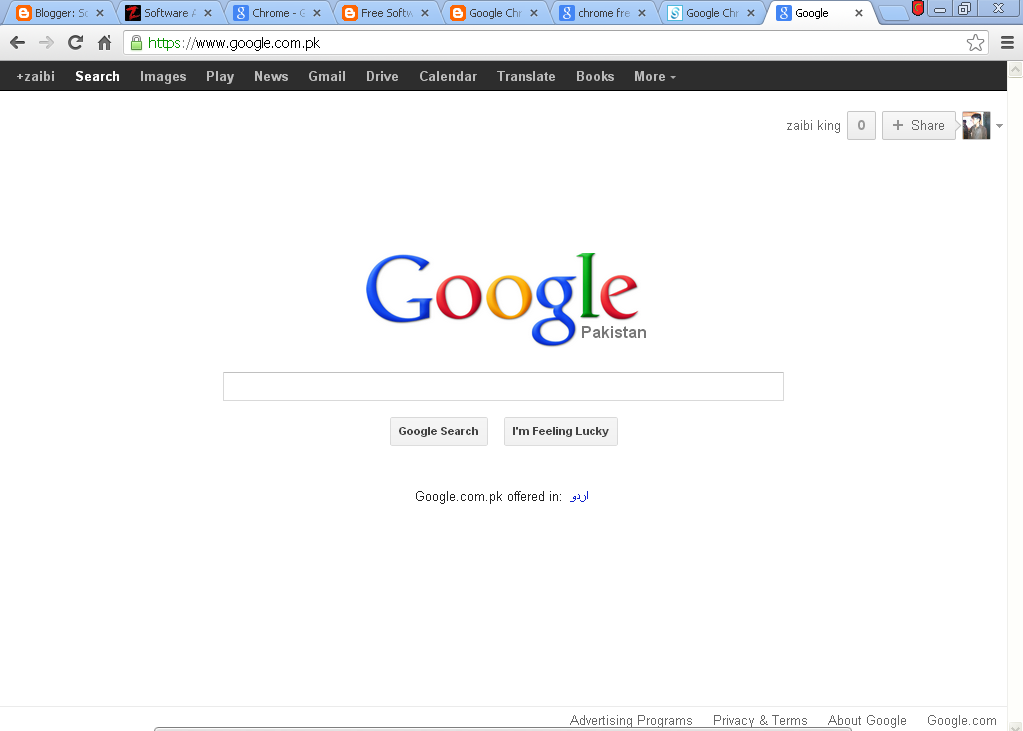Viewport: 1023px width, 731px height.
Task: Click the Google Pakistan logo
Action: [x=506, y=299]
